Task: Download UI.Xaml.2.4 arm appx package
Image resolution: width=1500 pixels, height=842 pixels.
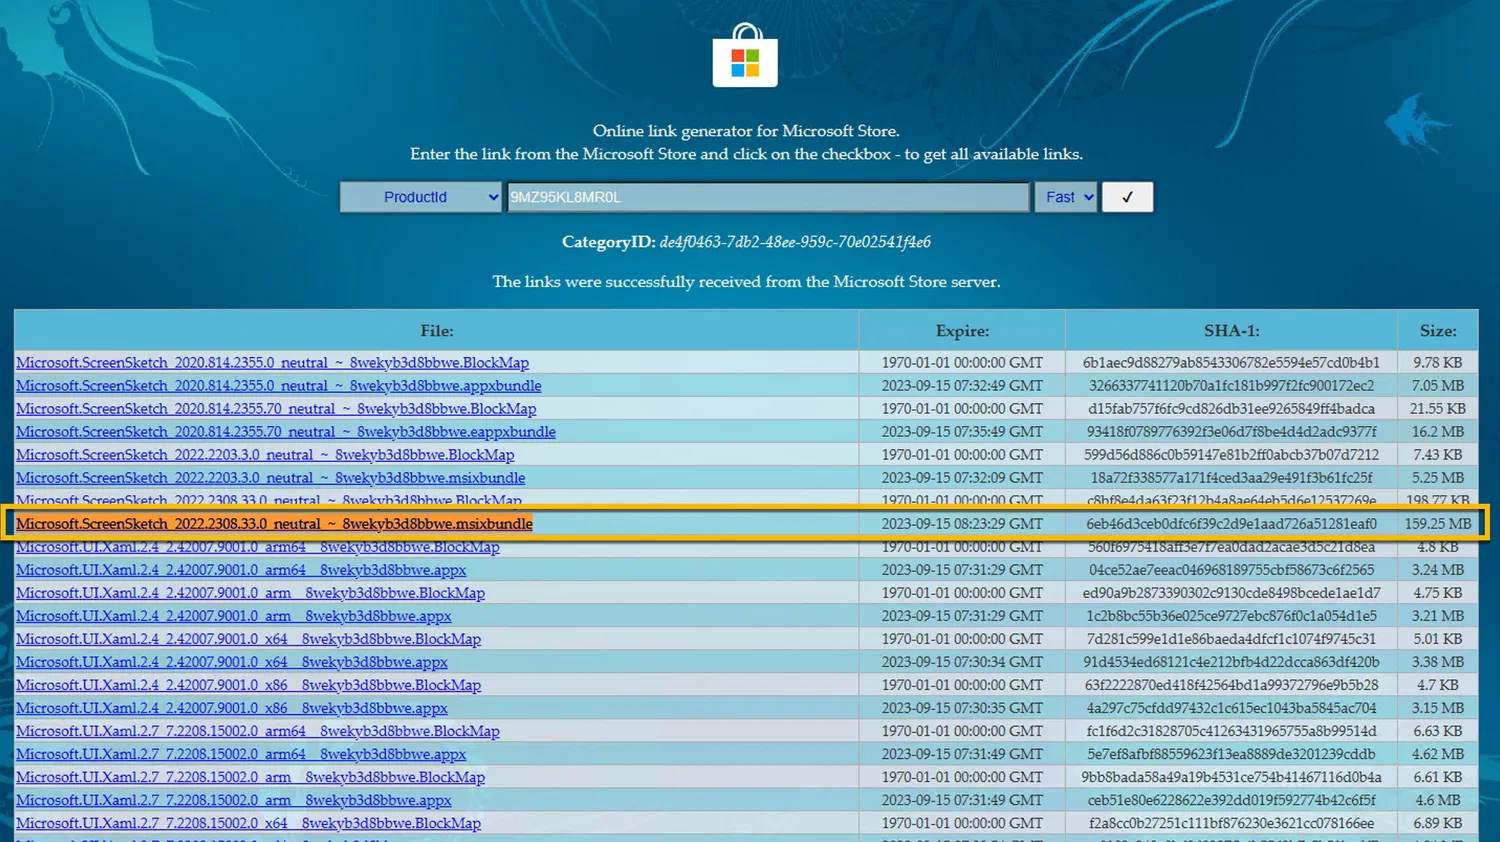Action: pos(233,616)
